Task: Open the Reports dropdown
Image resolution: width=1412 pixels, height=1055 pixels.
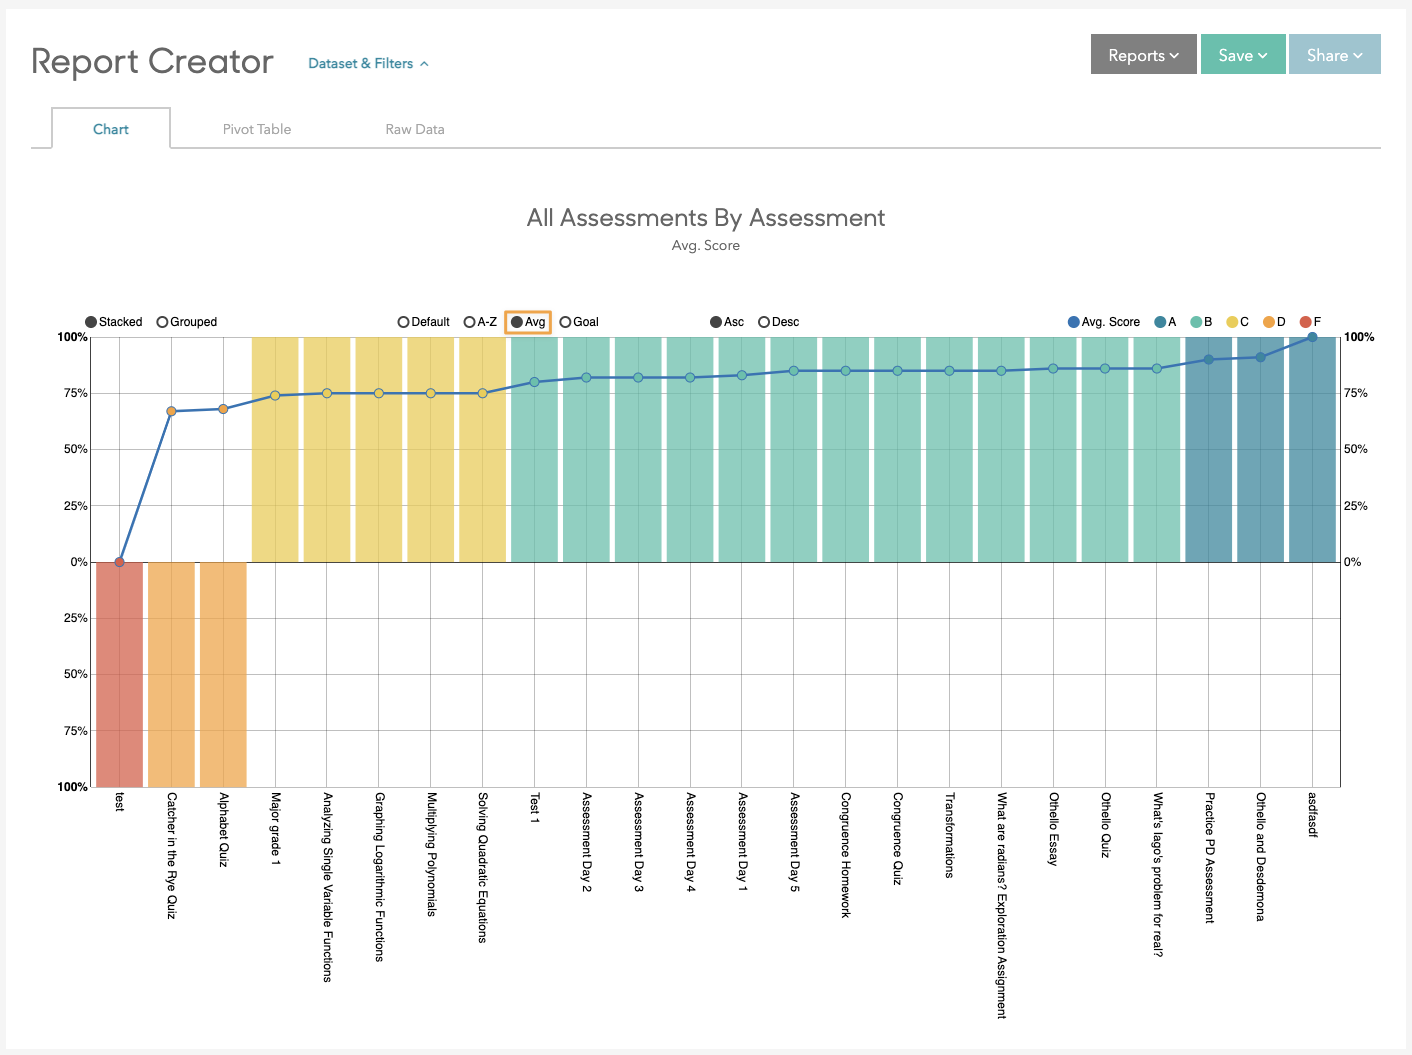Action: [x=1143, y=55]
